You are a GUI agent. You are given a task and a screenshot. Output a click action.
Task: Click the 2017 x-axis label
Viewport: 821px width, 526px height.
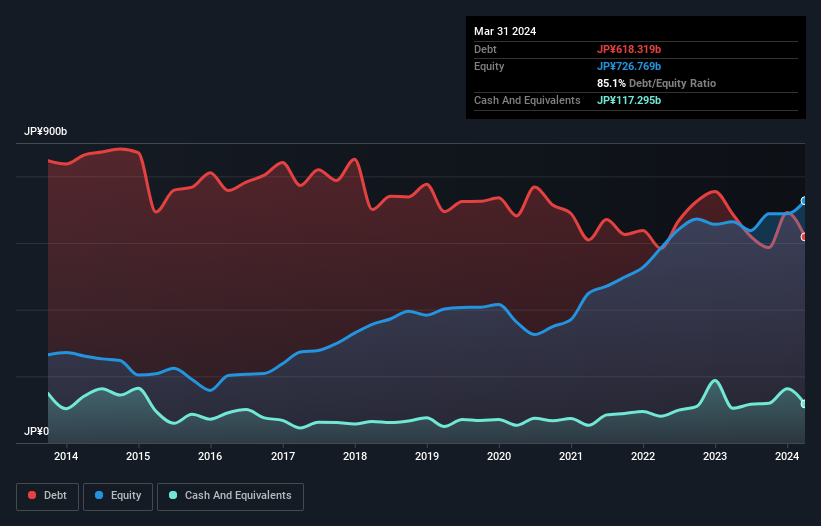tap(283, 456)
